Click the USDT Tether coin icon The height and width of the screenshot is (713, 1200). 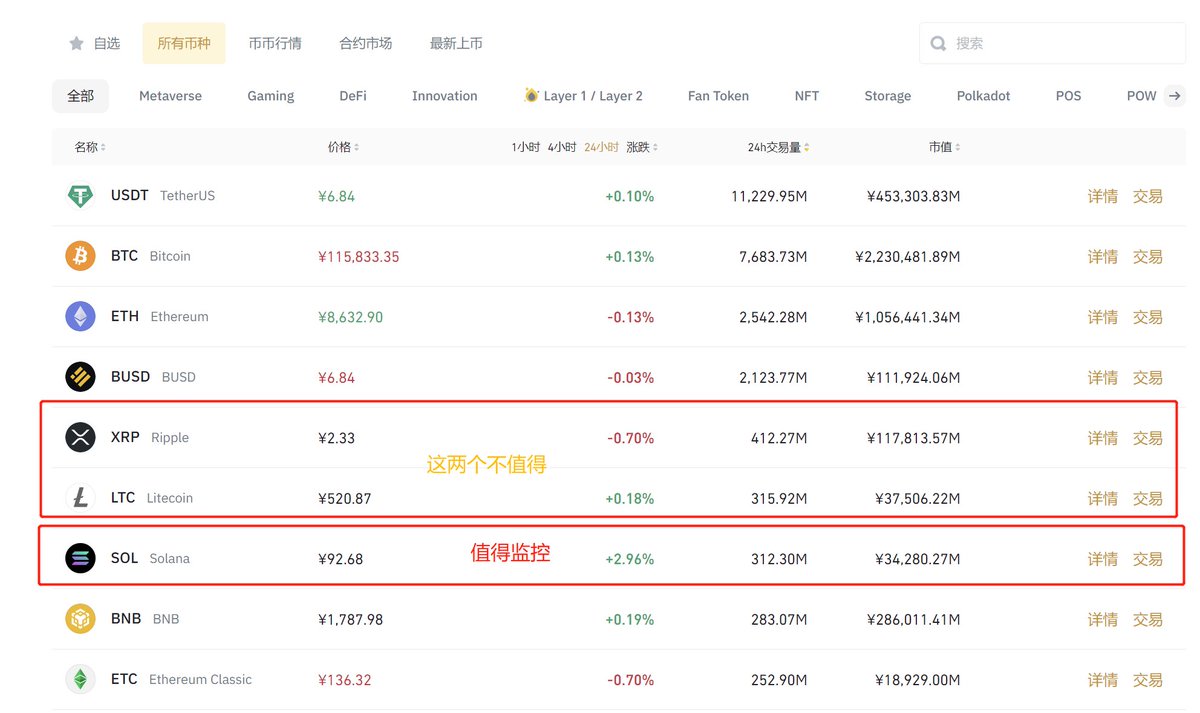tap(80, 196)
